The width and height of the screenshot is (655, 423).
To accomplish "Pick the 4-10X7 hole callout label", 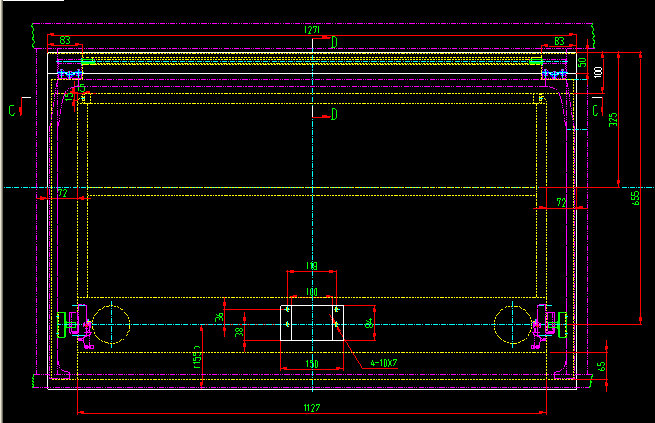I will (x=384, y=362).
